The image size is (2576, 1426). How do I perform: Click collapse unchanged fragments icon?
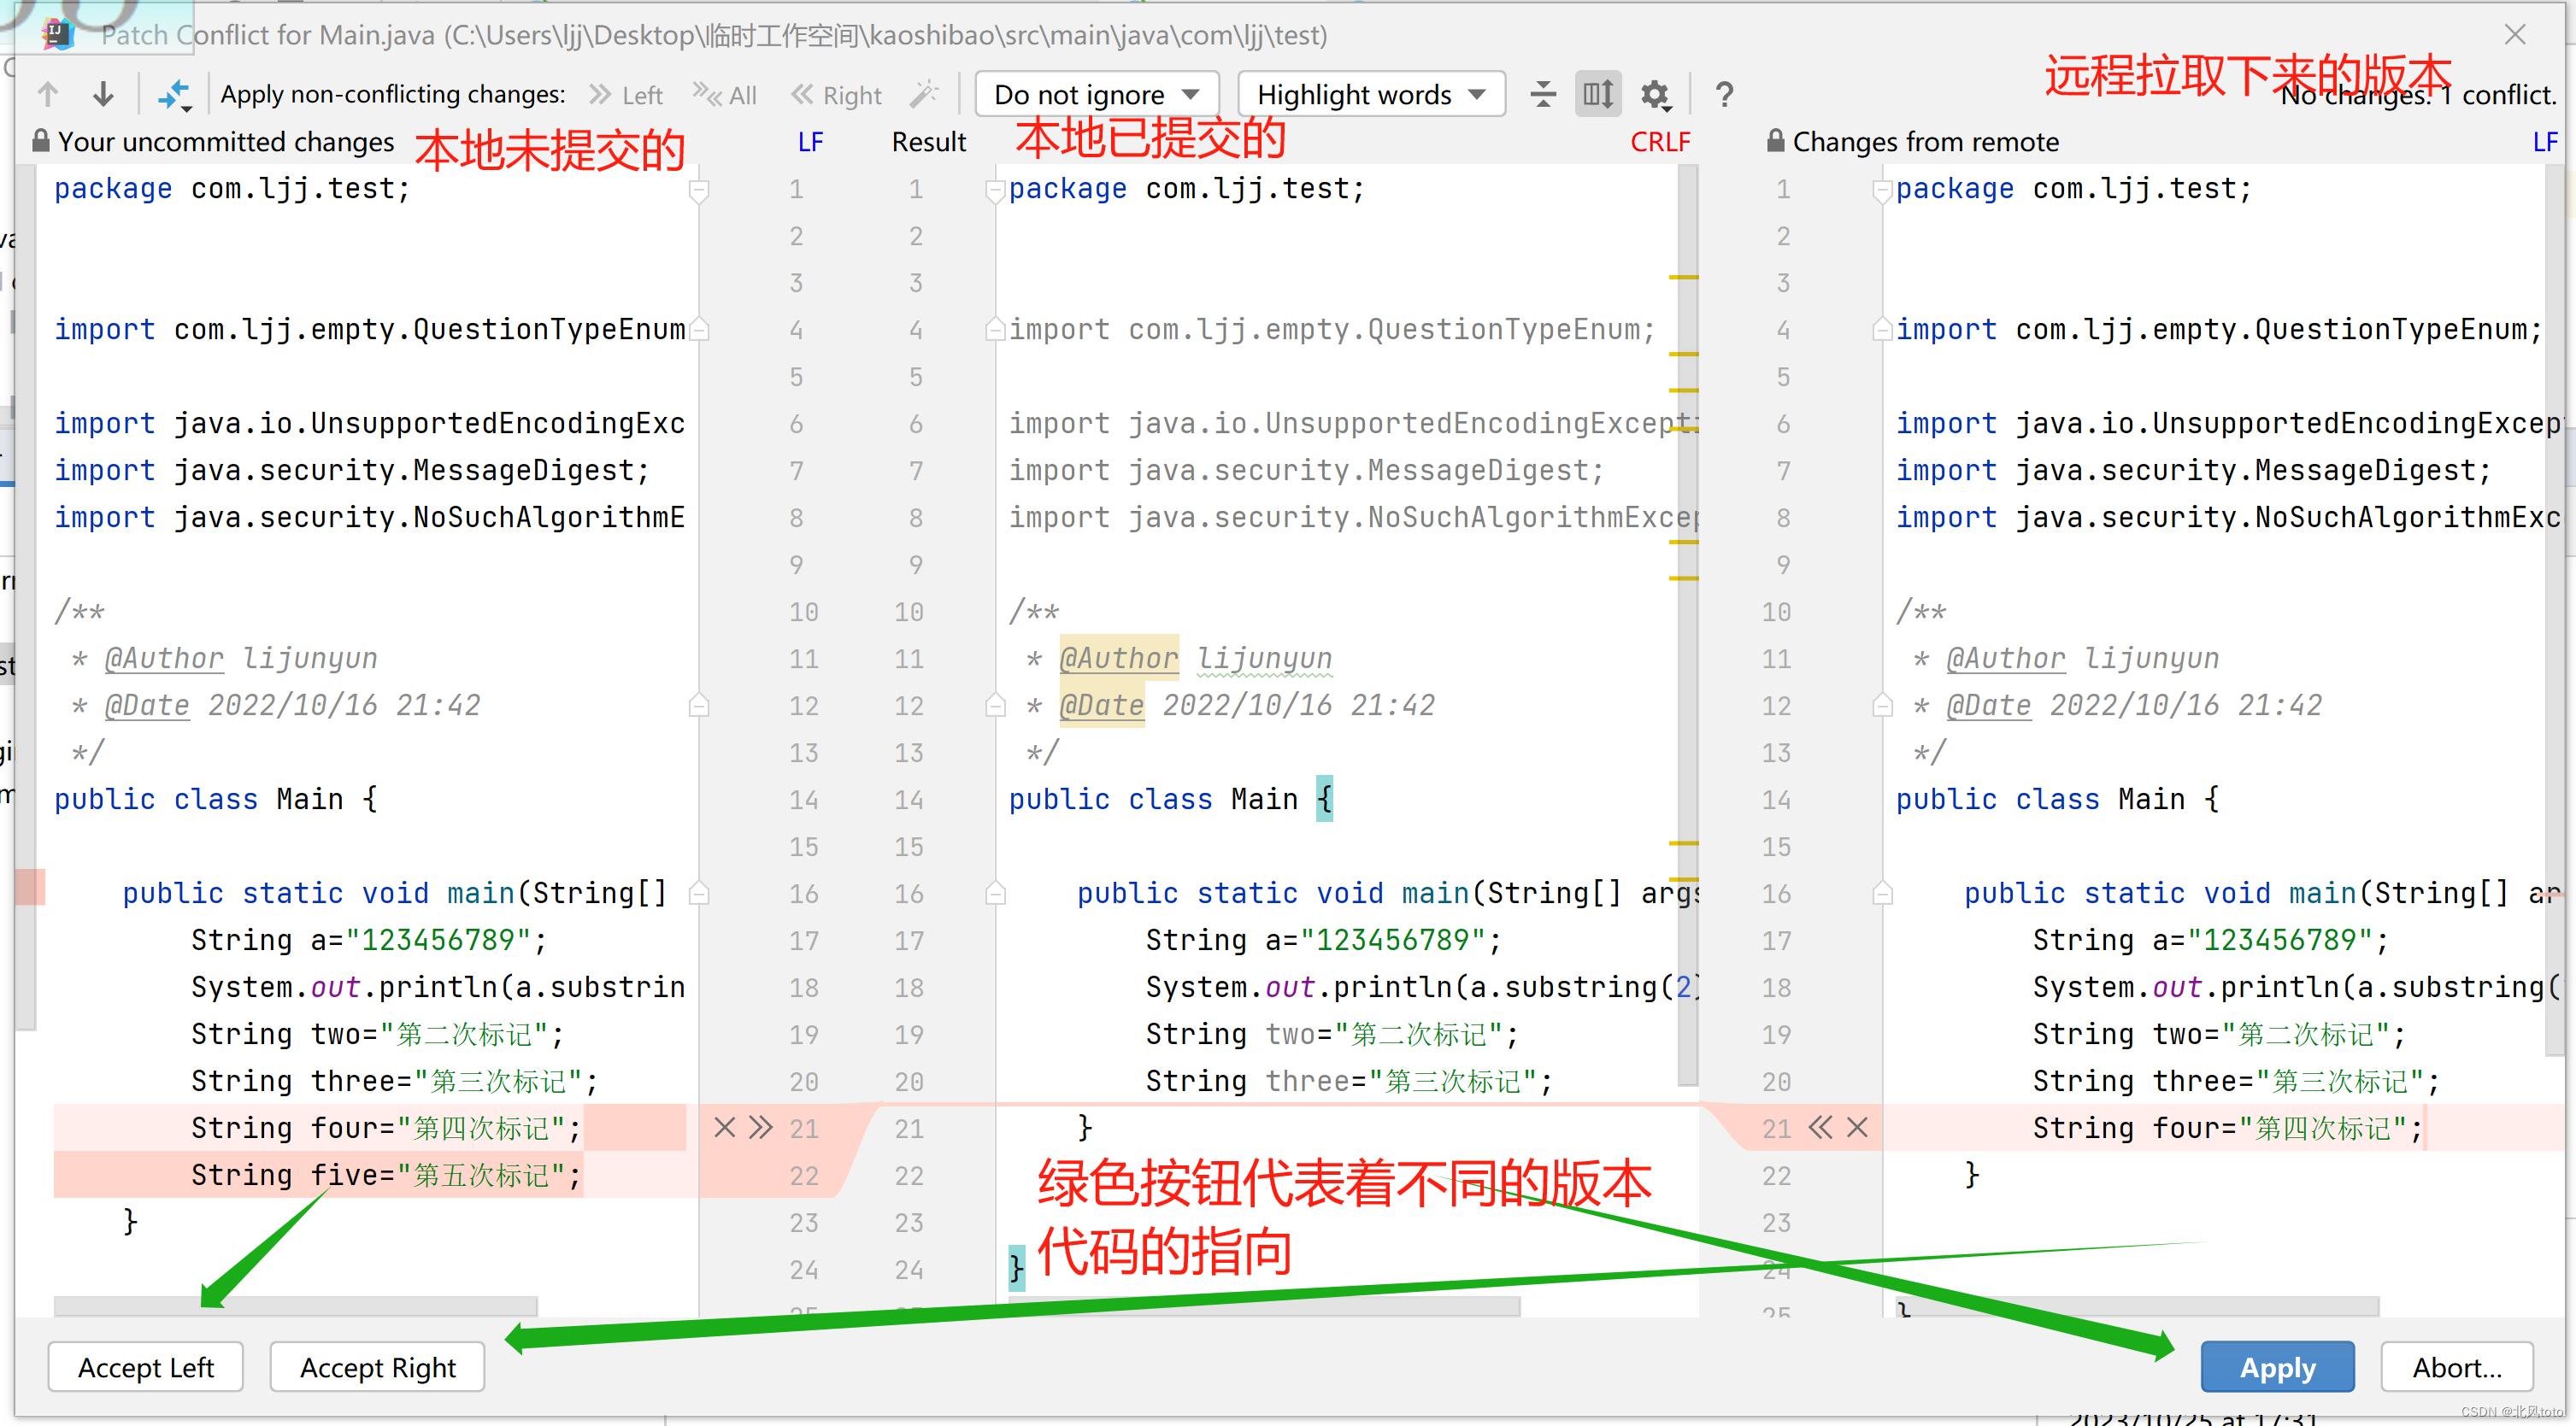pos(1543,95)
